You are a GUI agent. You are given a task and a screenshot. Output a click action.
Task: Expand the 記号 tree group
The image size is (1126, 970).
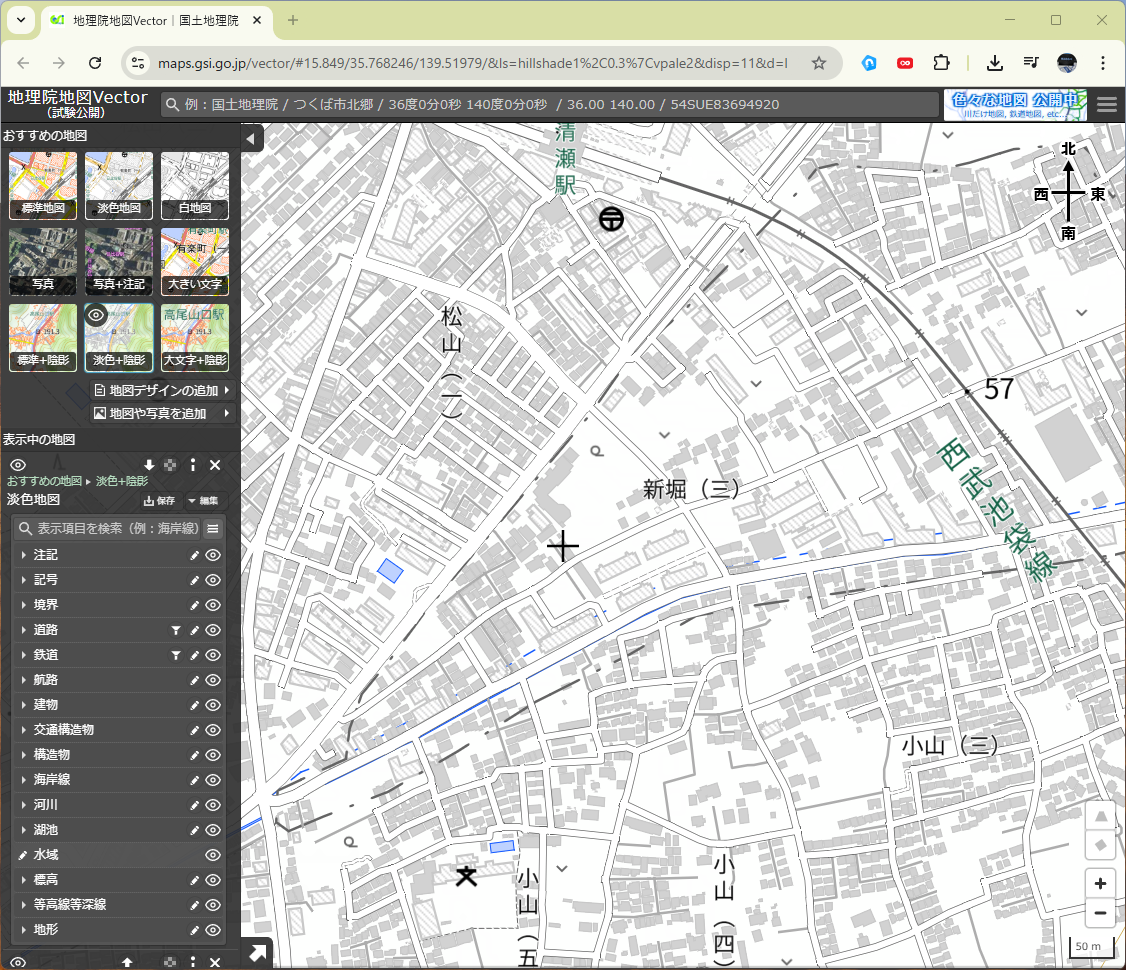coord(24,580)
